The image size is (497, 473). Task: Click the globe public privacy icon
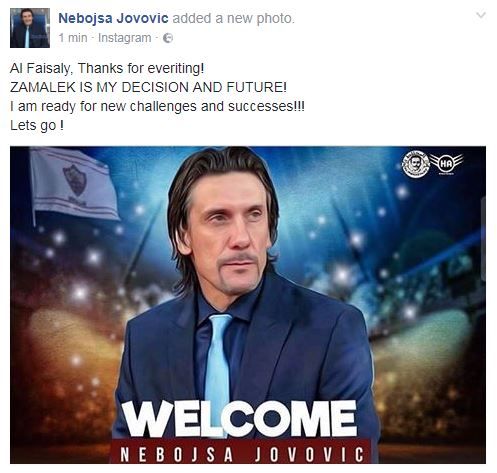coord(168,38)
